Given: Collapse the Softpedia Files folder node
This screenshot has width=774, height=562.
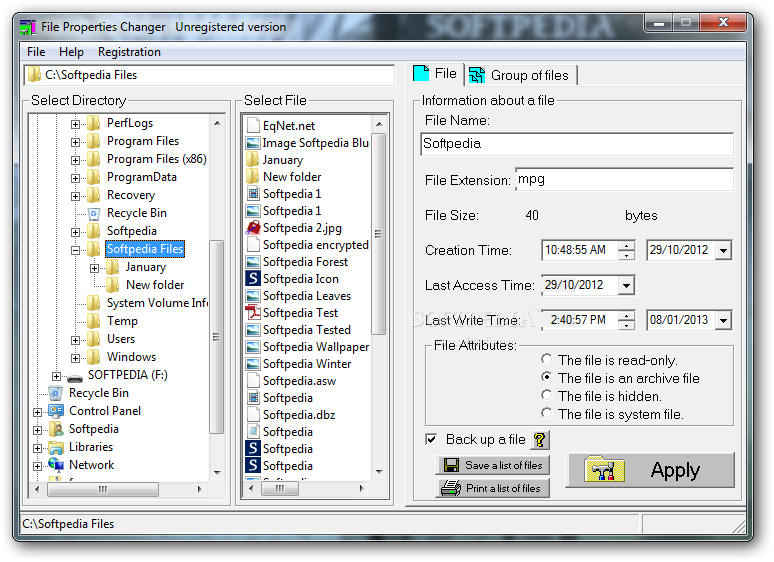Looking at the screenshot, I should tap(75, 250).
